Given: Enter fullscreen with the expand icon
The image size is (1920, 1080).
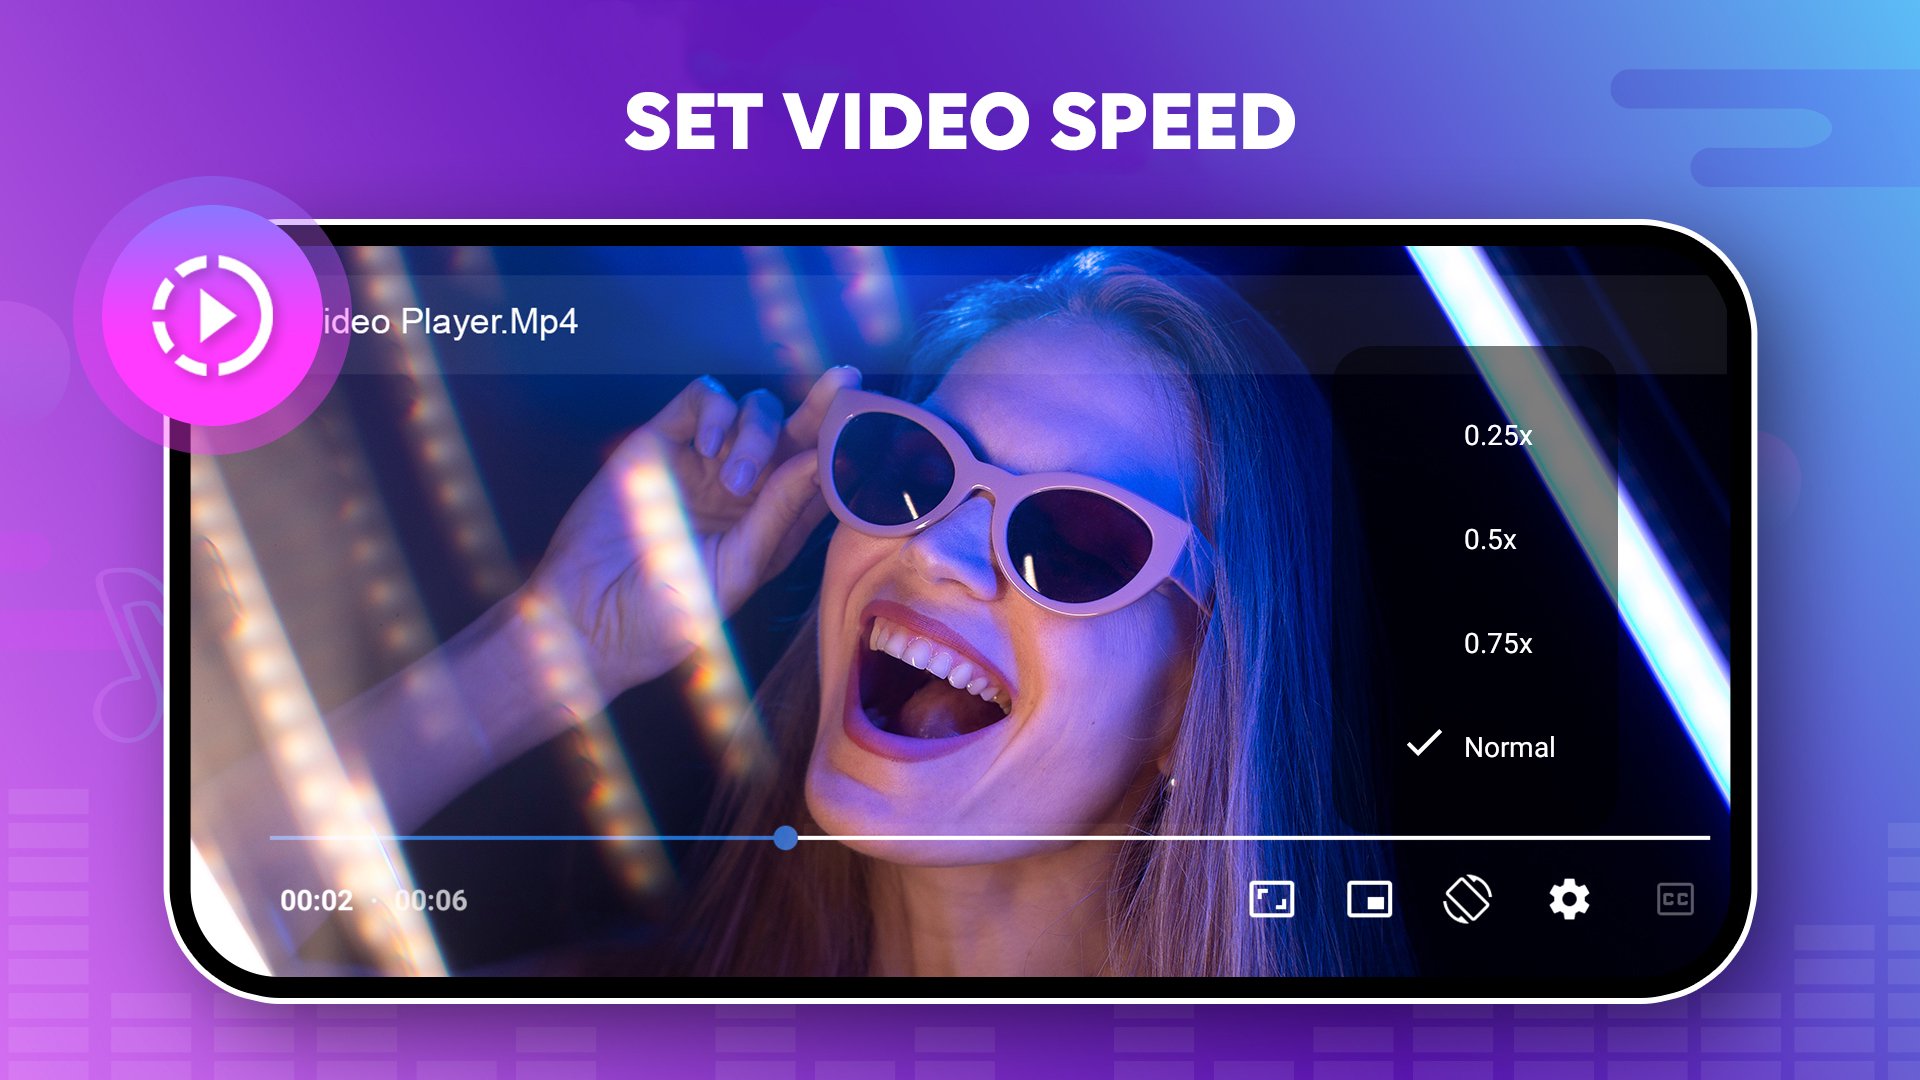Looking at the screenshot, I should pyautogui.click(x=1271, y=899).
